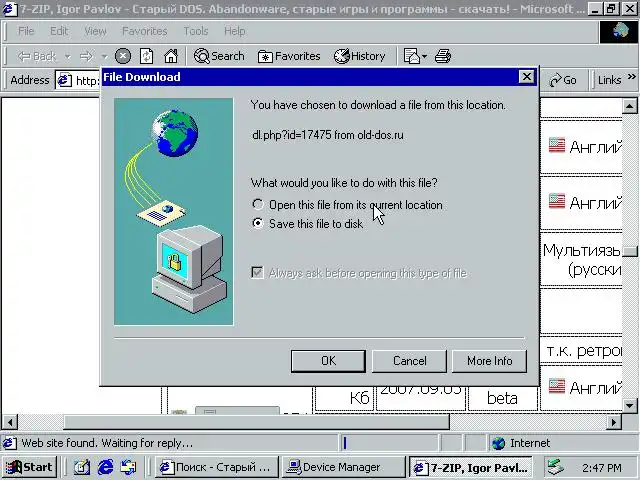Open the File menu
Viewport: 640px width, 480px height.
26,31
